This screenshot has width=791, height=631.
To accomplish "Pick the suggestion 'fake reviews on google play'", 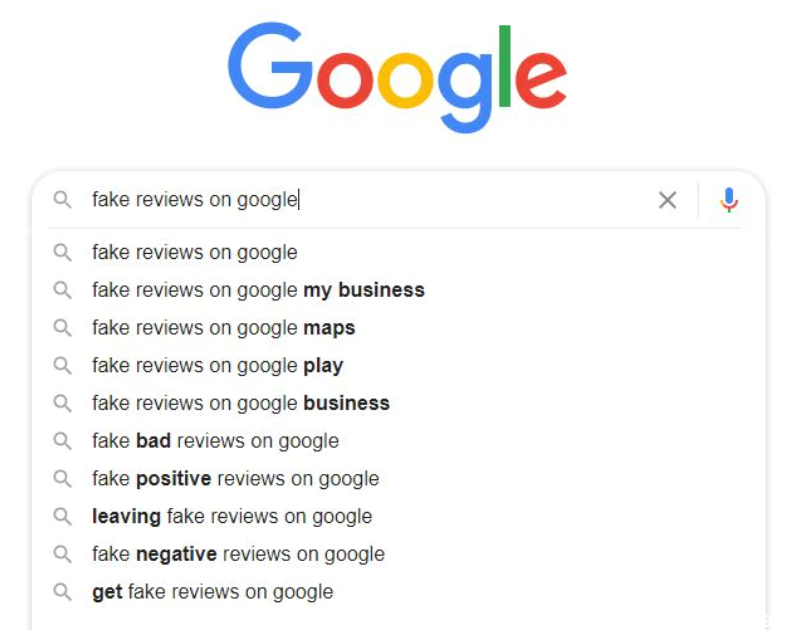I will click(399, 365).
